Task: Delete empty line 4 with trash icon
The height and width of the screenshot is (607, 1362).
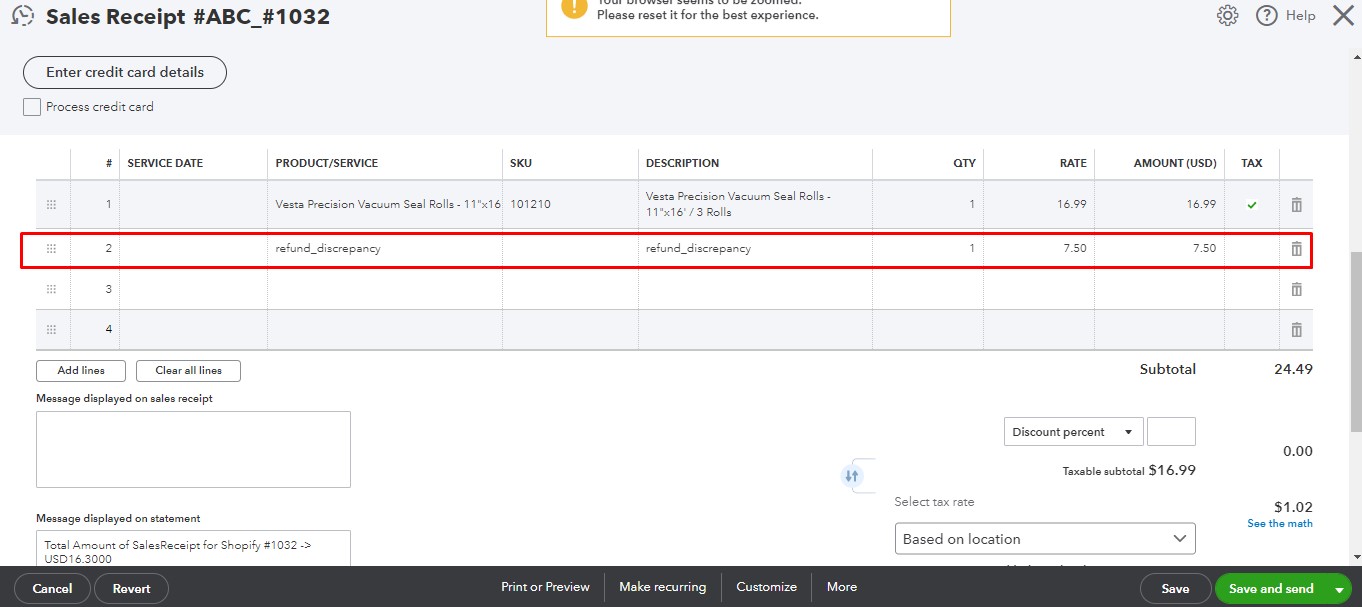Action: click(x=1296, y=329)
